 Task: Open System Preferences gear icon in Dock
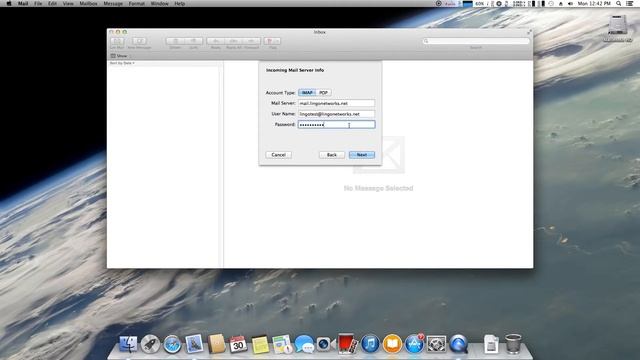[436, 344]
